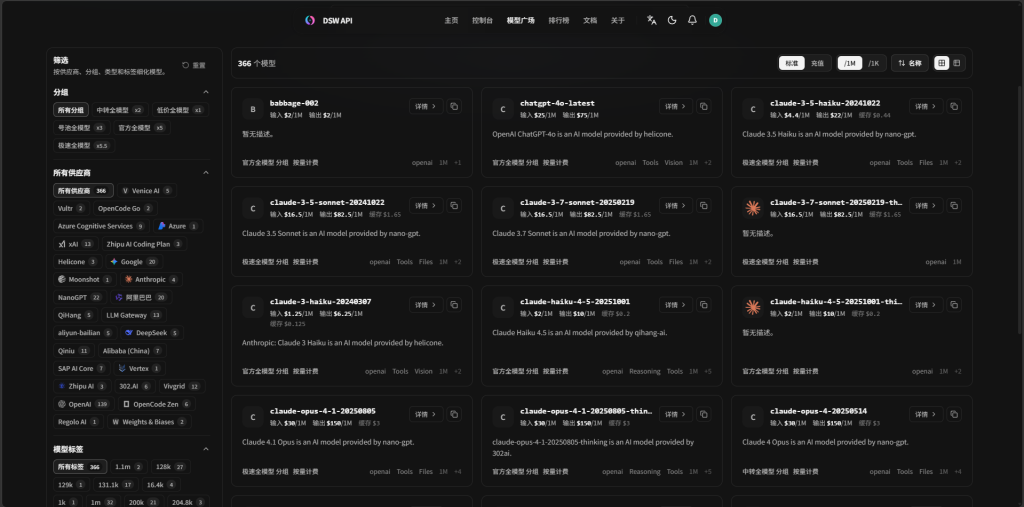The width and height of the screenshot is (1024, 507).
Task: Open 详情 for chatgpt-4o-latest
Action: point(676,106)
